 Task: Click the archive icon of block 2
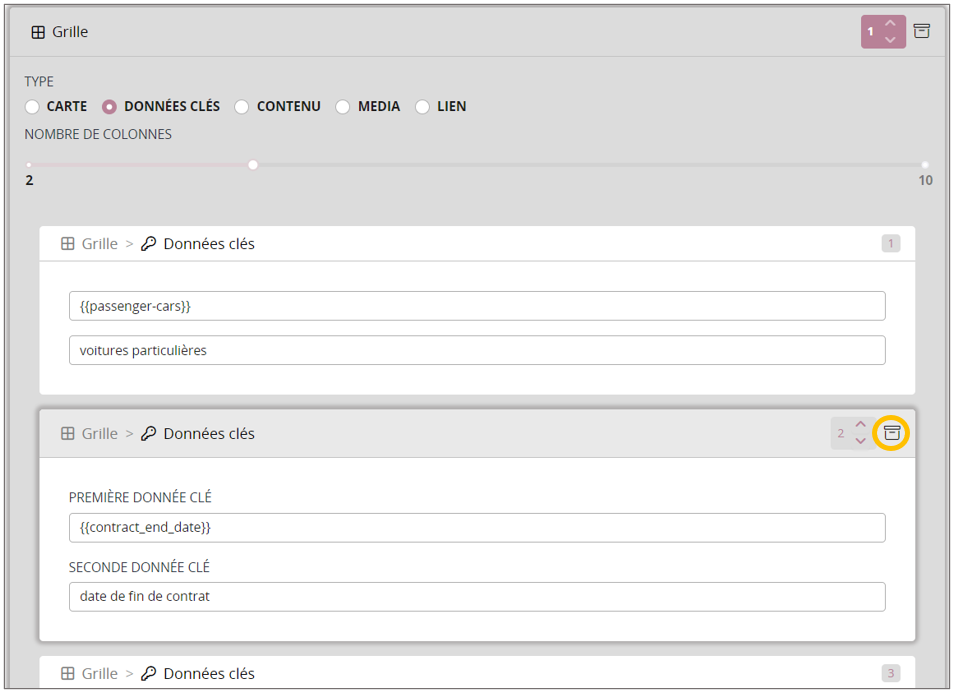pyautogui.click(x=892, y=433)
